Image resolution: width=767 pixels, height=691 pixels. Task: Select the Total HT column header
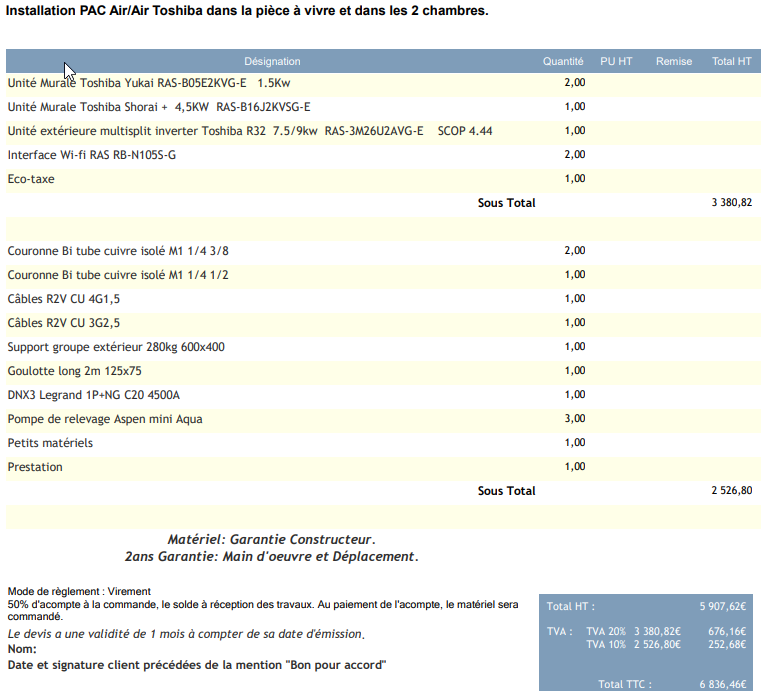(731, 62)
